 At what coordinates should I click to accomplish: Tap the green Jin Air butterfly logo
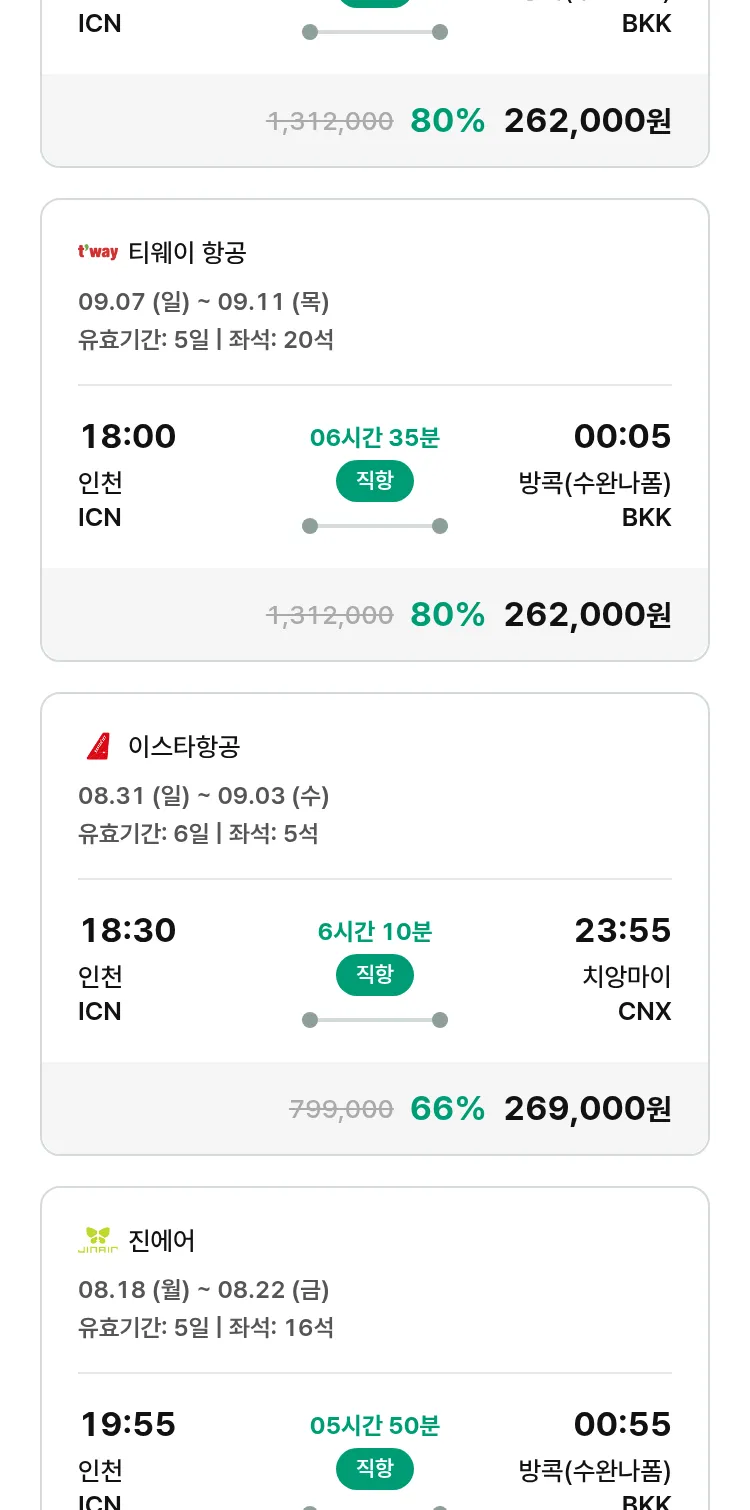(x=98, y=1240)
